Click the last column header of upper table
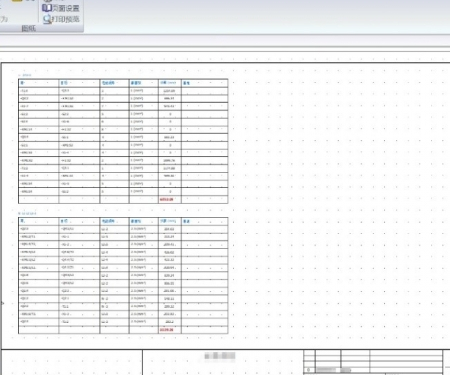Screen dimensions: 450x375 click(205, 83)
